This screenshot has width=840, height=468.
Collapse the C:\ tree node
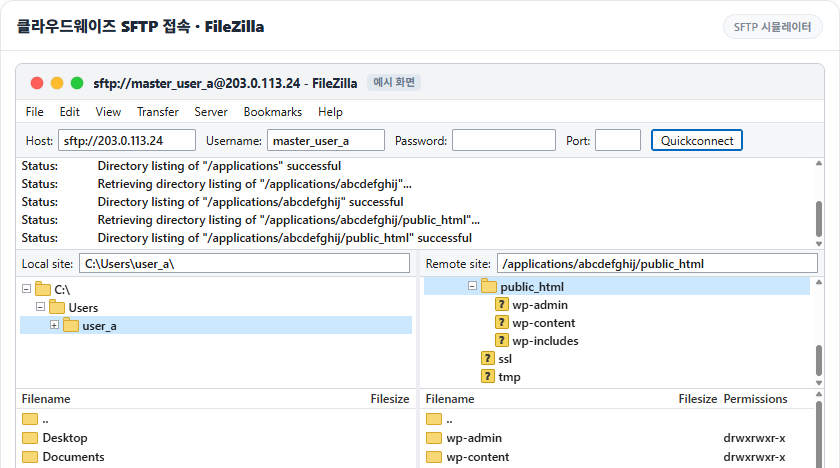(x=26, y=289)
